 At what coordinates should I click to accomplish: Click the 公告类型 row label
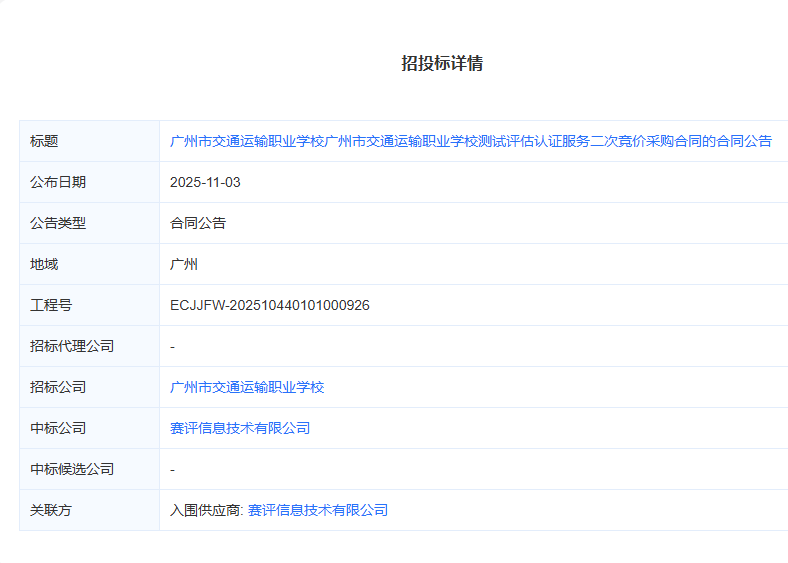tap(58, 223)
